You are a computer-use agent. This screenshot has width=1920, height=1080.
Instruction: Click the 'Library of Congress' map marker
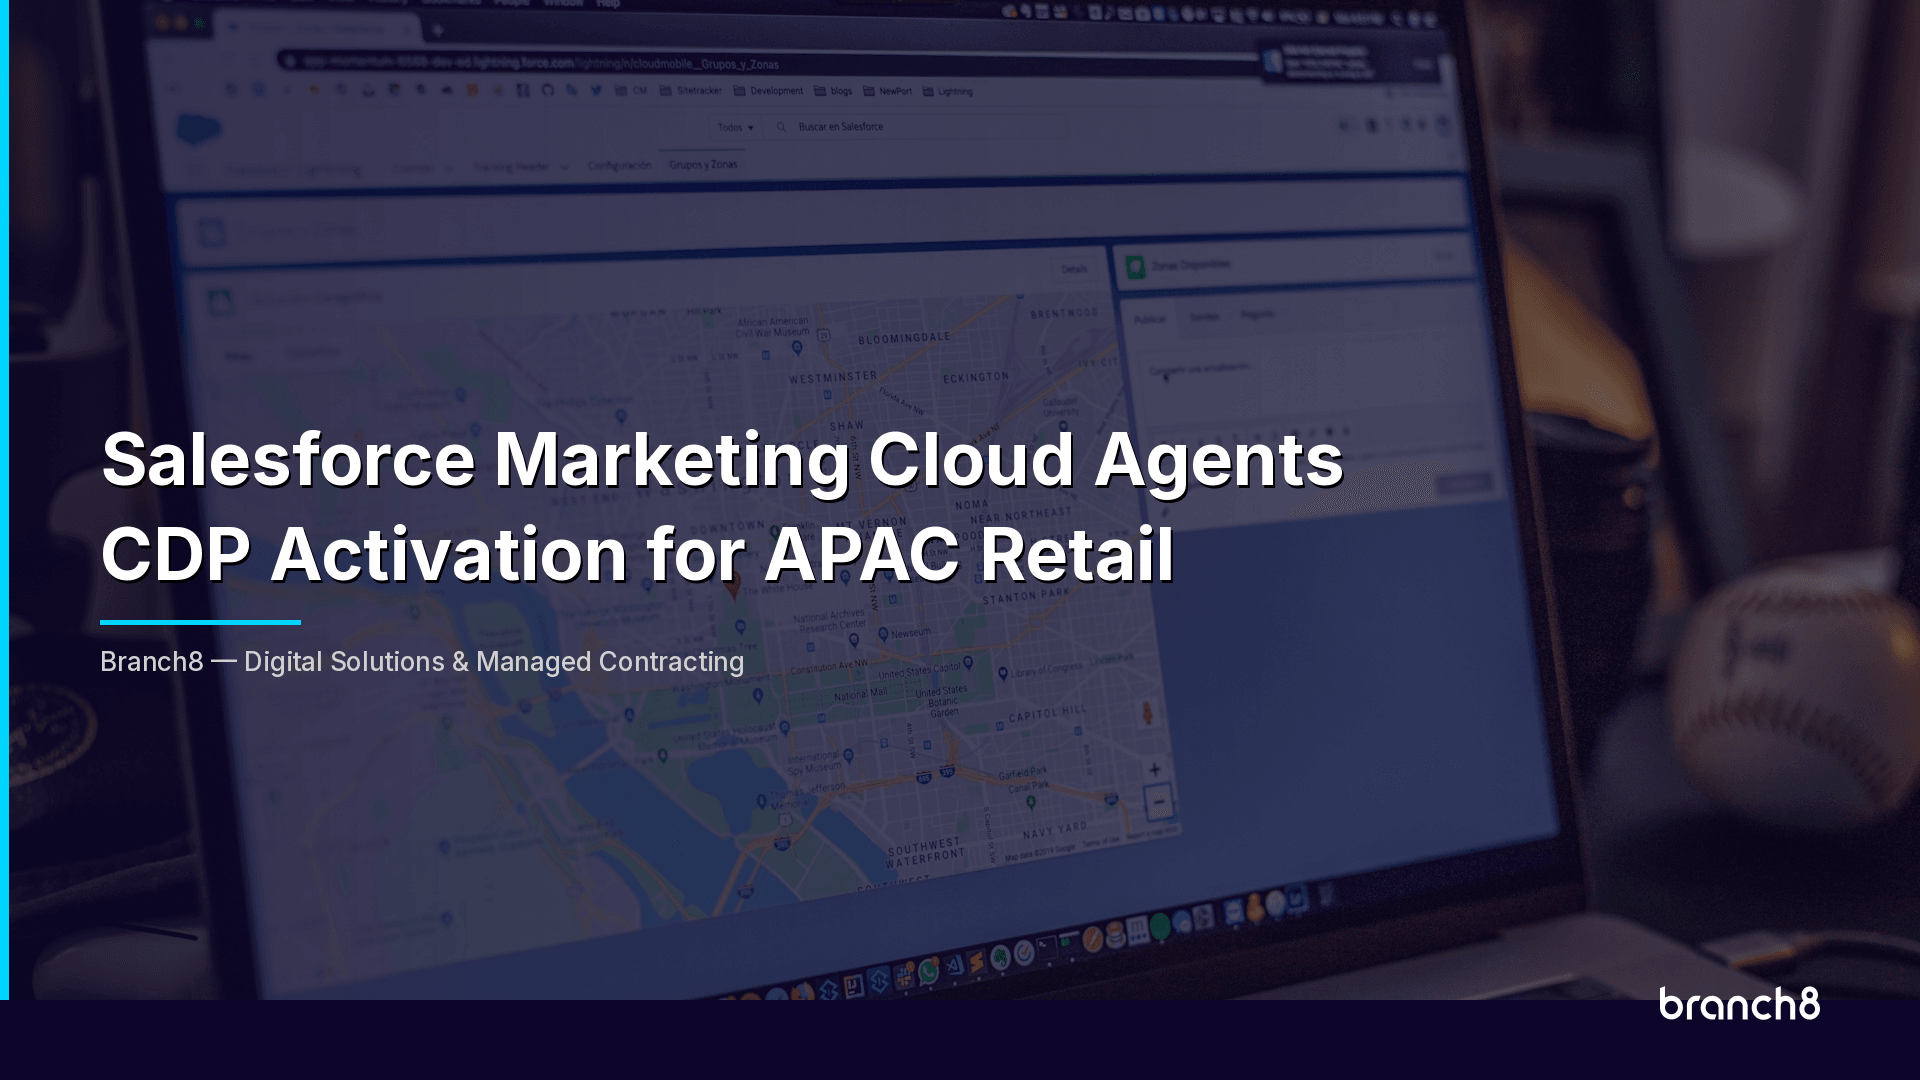coord(1003,673)
